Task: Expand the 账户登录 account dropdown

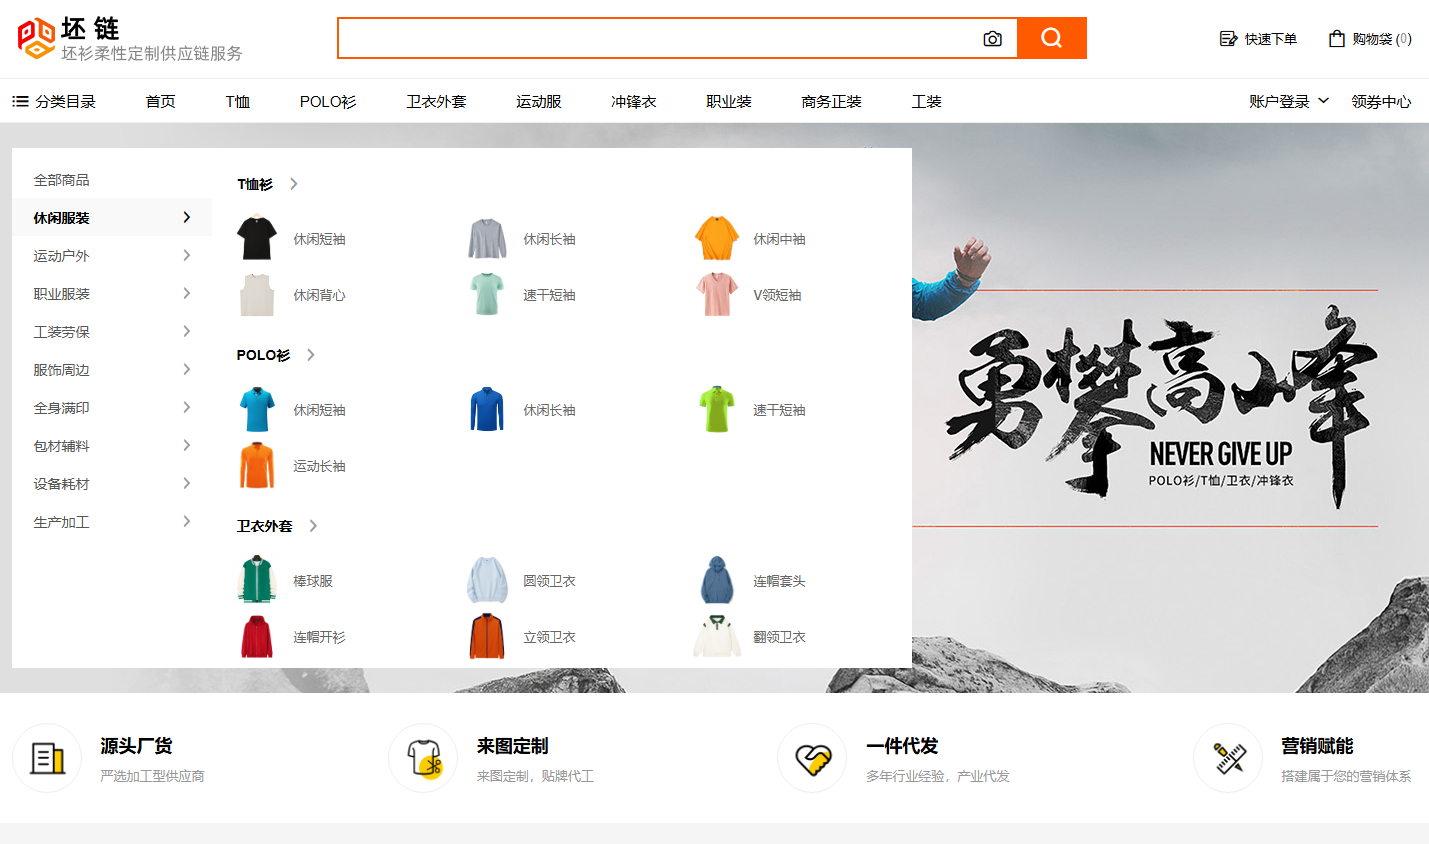Action: point(1289,100)
